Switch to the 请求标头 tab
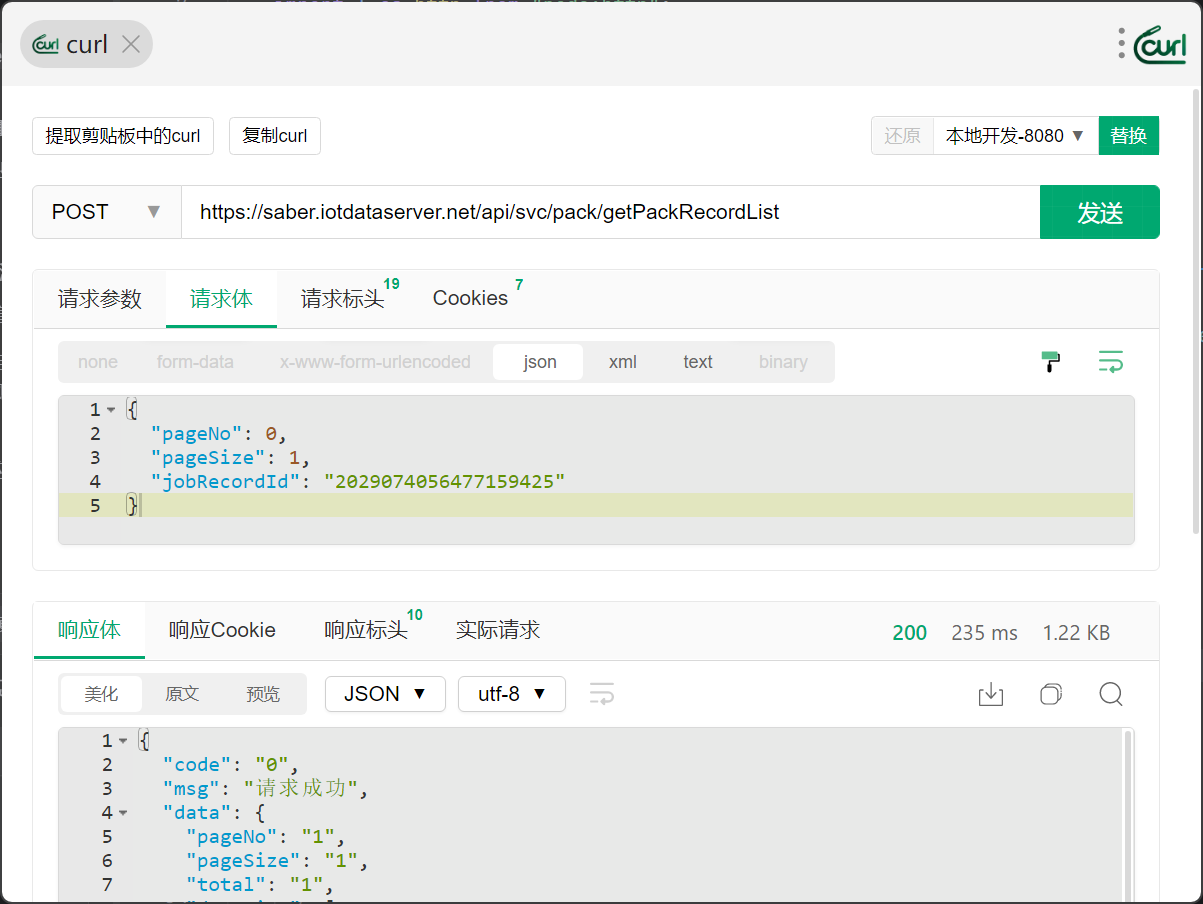The image size is (1203, 904). click(x=343, y=299)
